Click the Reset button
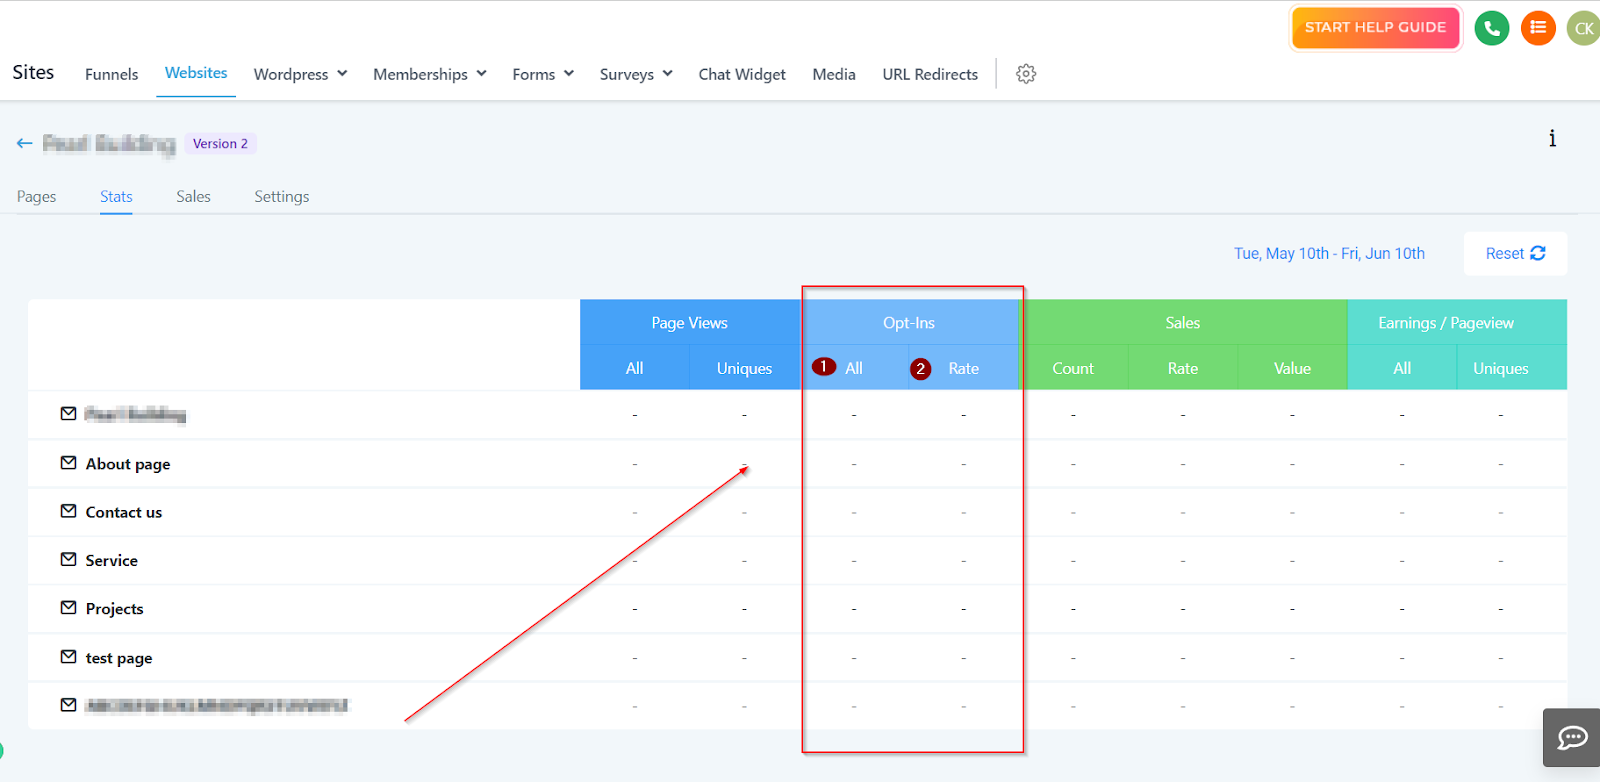 (x=1515, y=254)
